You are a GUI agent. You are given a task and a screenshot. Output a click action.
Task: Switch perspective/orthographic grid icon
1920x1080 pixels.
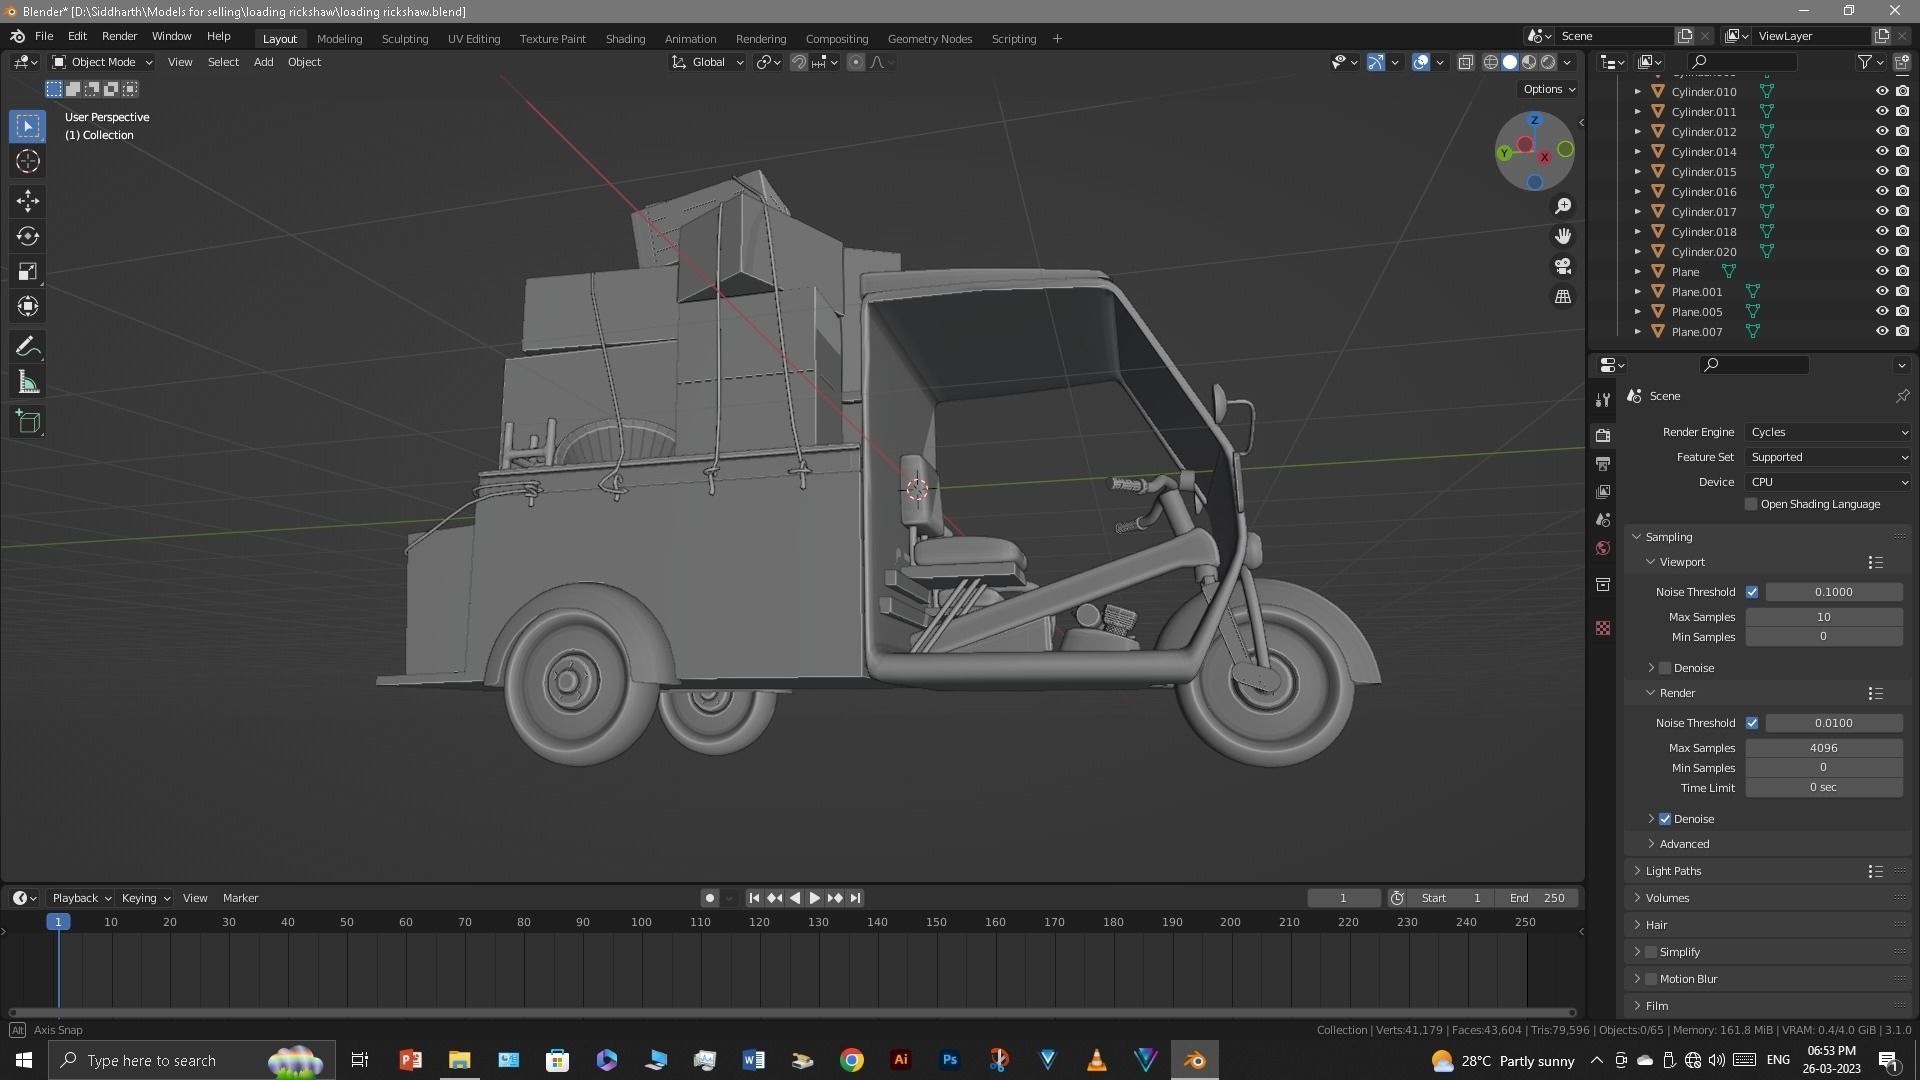pos(1563,297)
